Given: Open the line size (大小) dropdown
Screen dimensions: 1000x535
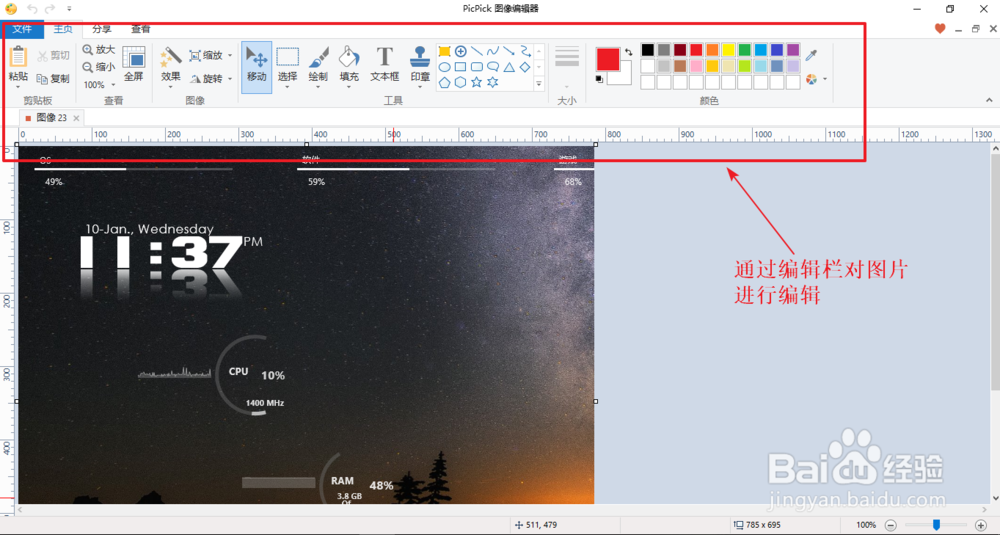Looking at the screenshot, I should tap(567, 67).
